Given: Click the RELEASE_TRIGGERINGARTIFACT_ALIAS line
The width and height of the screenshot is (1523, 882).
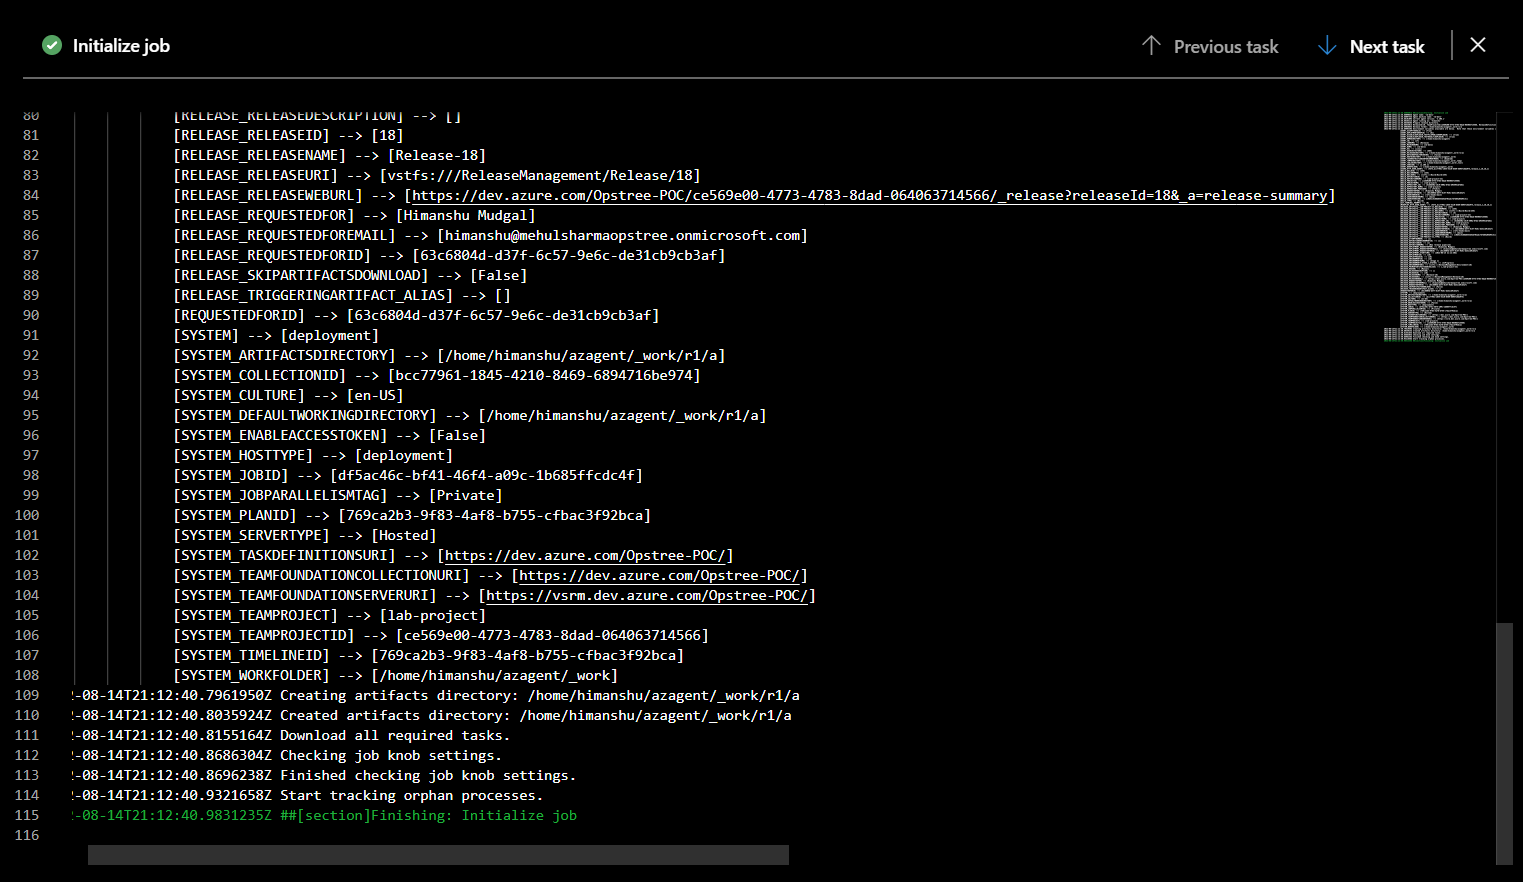Looking at the screenshot, I should (x=342, y=295).
